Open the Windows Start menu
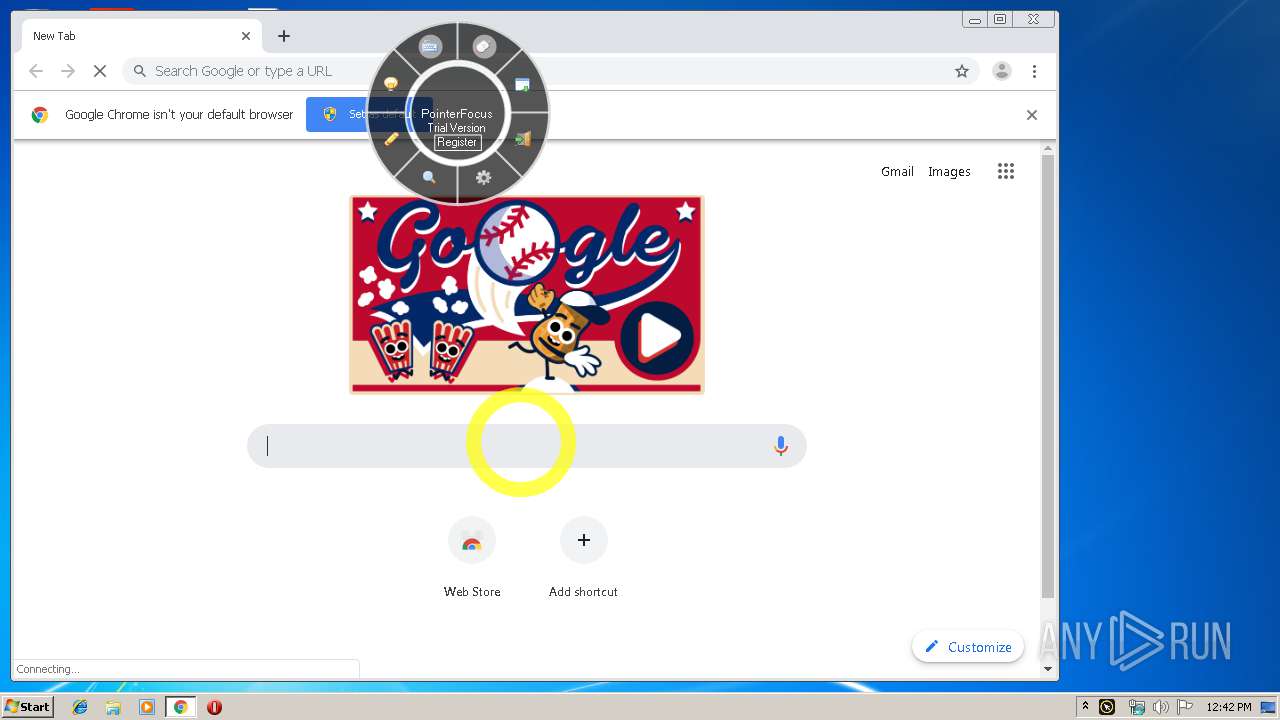Viewport: 1280px width, 720px height. [28, 707]
